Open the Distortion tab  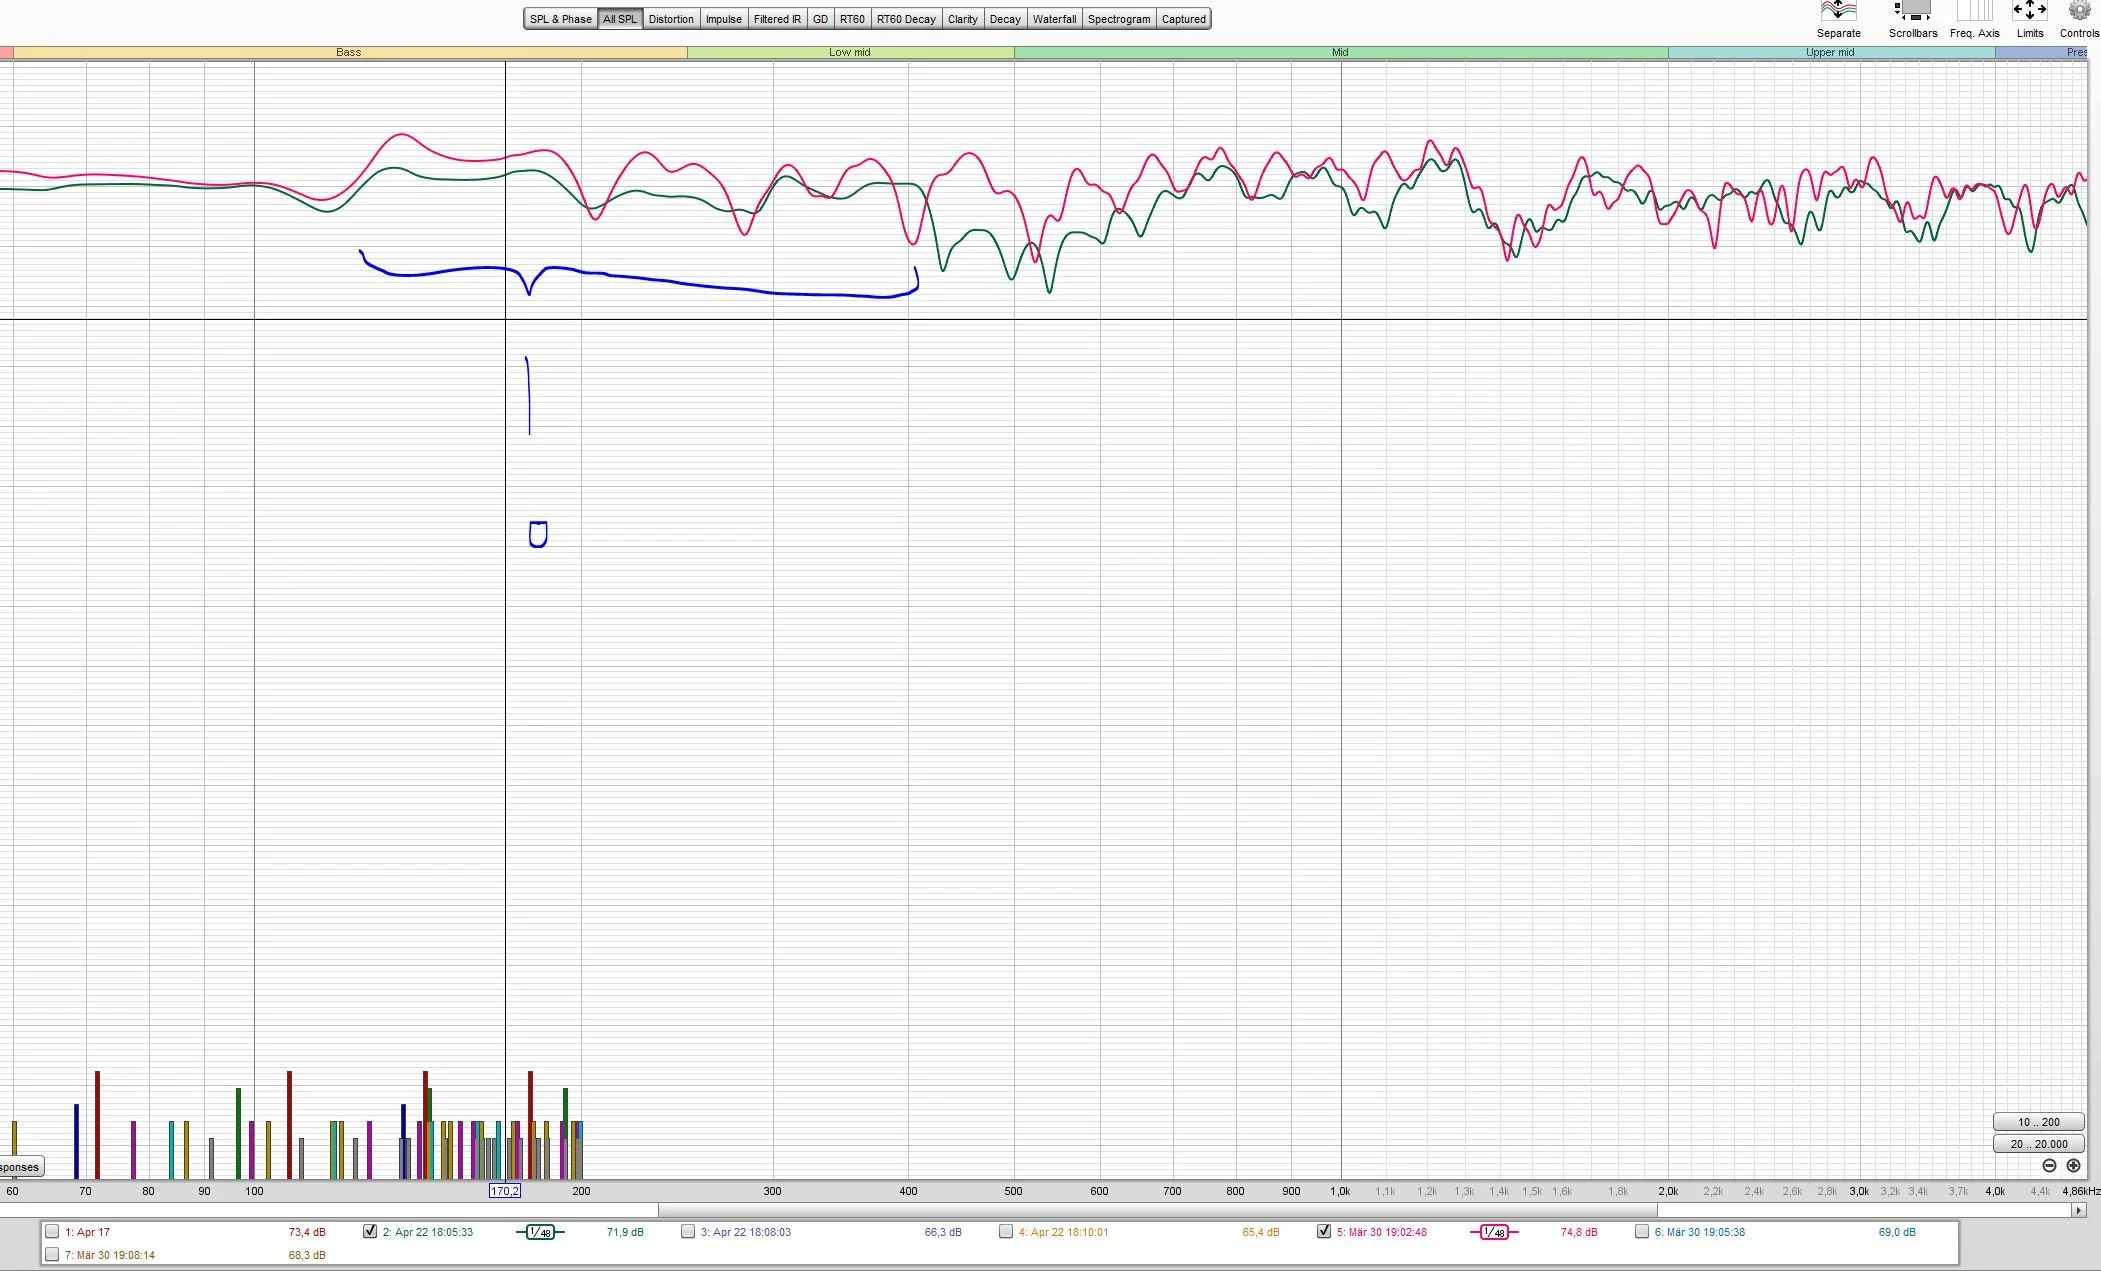click(x=671, y=19)
